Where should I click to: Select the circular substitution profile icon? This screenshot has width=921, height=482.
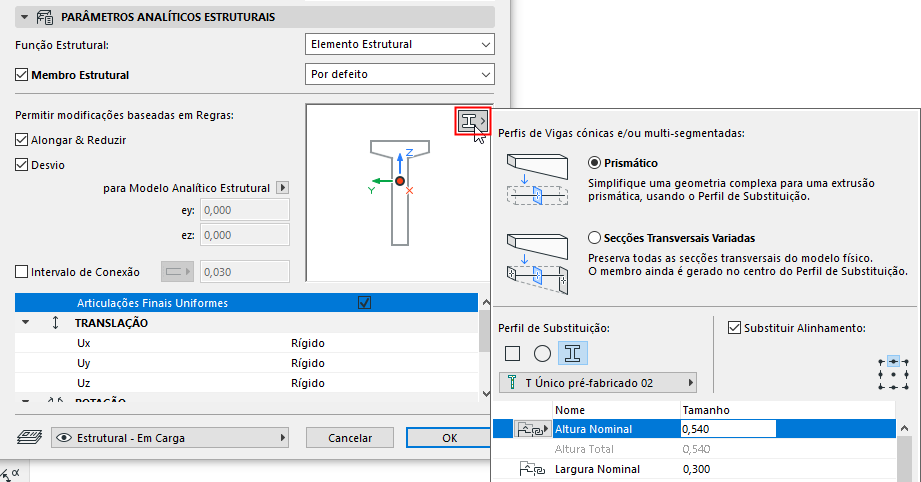pos(542,353)
